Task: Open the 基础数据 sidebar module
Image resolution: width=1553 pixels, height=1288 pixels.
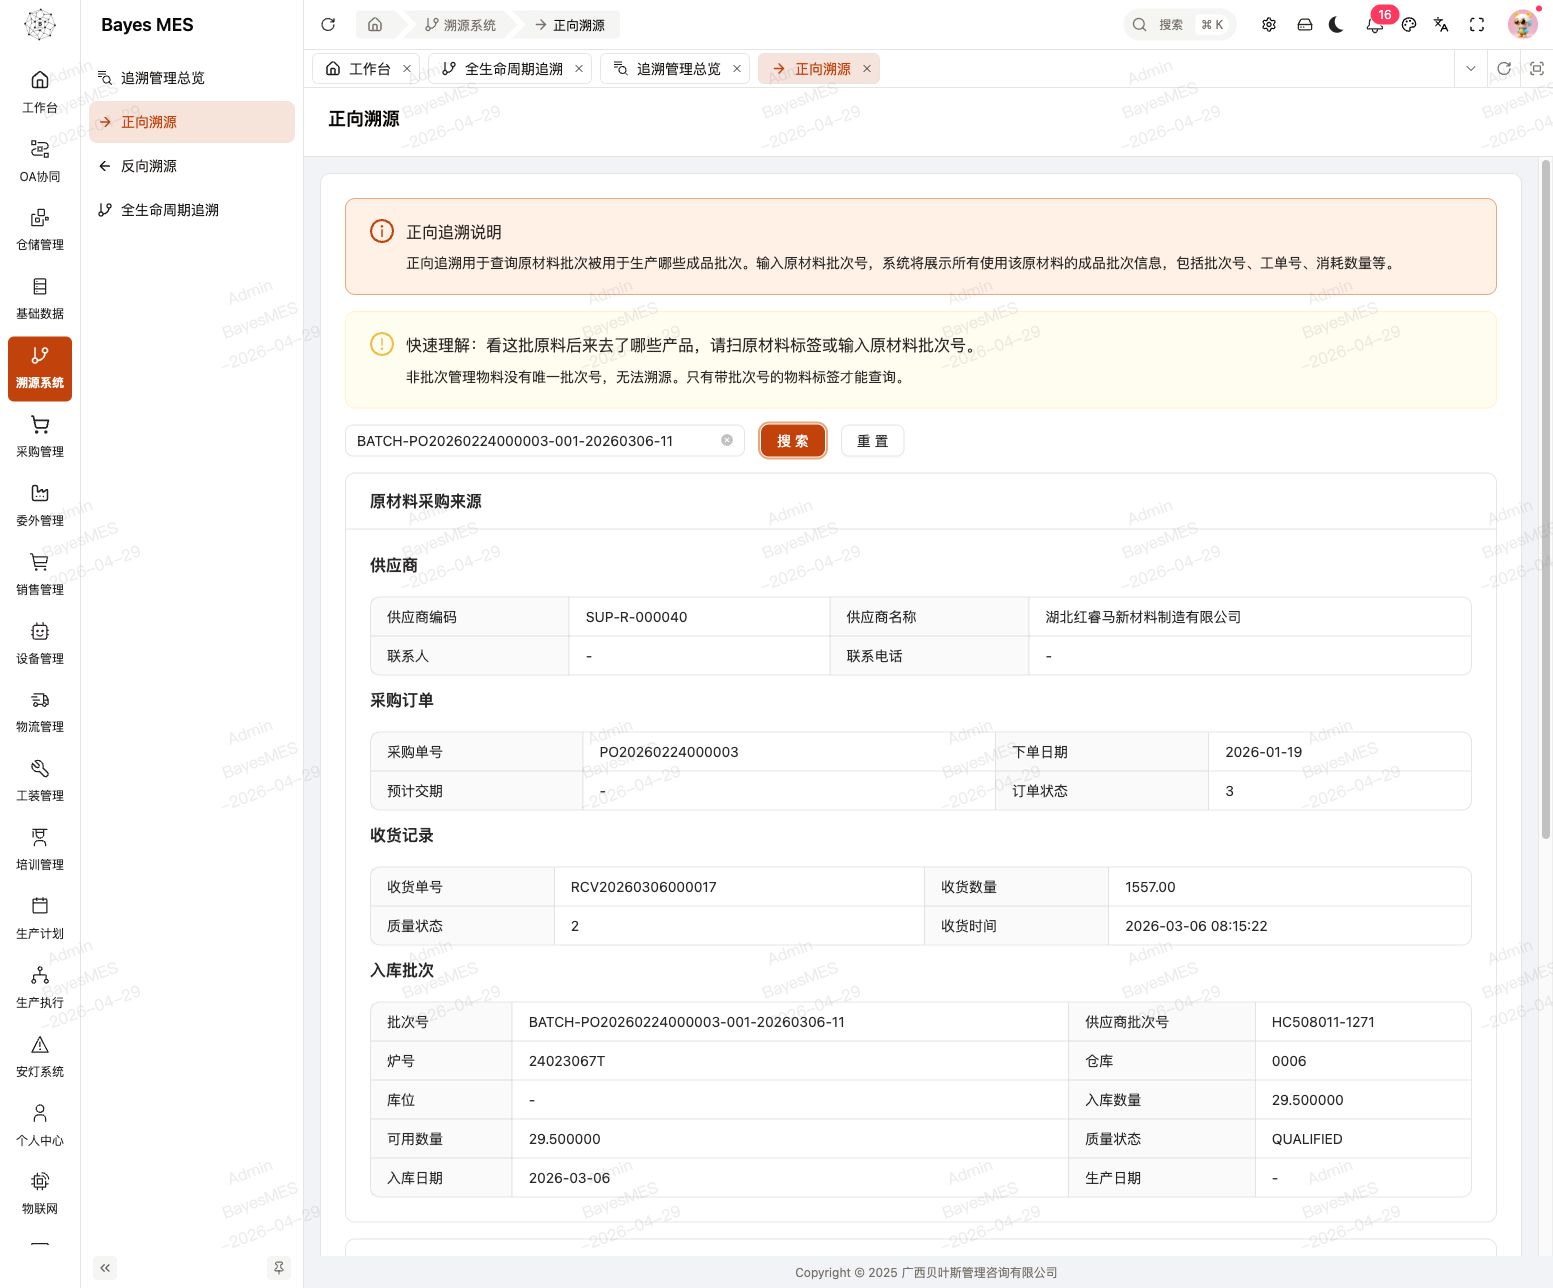Action: (x=40, y=299)
